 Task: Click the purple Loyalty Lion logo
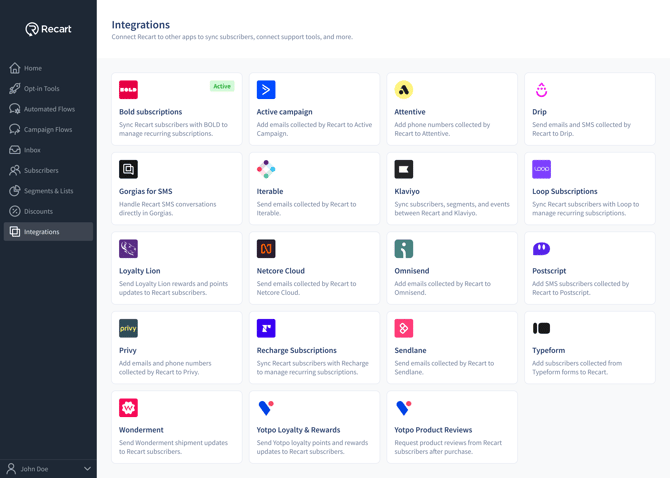[128, 249]
